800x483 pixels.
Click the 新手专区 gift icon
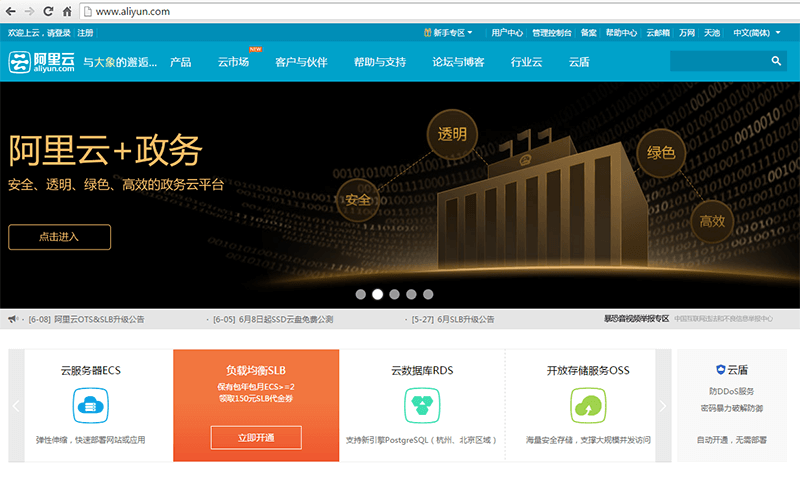coord(428,33)
